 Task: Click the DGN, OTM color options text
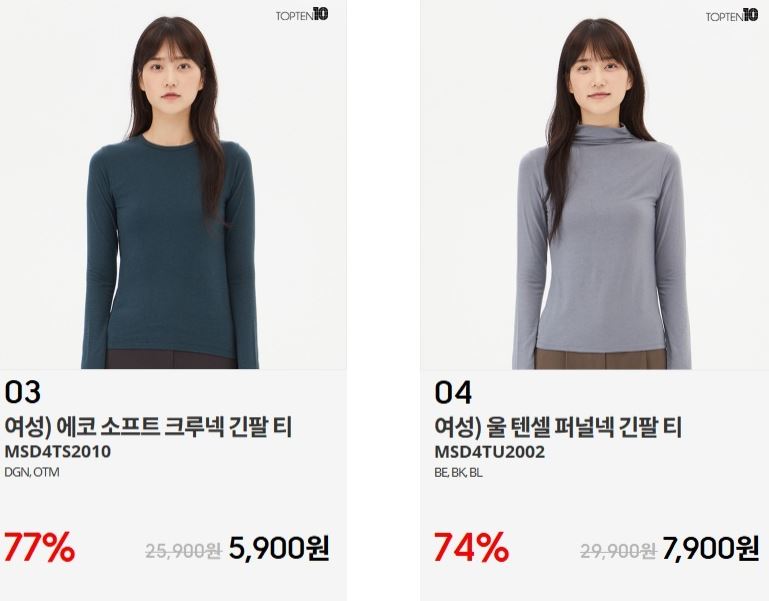32,472
